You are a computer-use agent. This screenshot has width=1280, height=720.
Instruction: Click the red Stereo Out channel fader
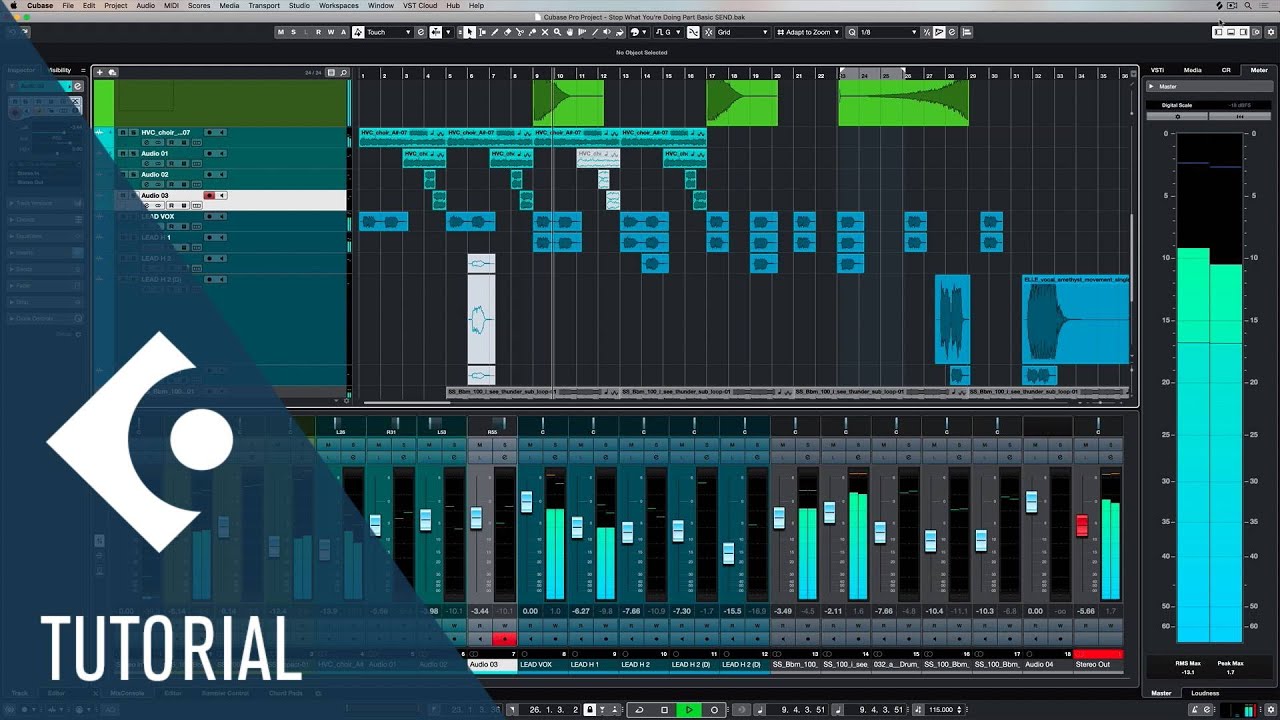tap(1081, 526)
